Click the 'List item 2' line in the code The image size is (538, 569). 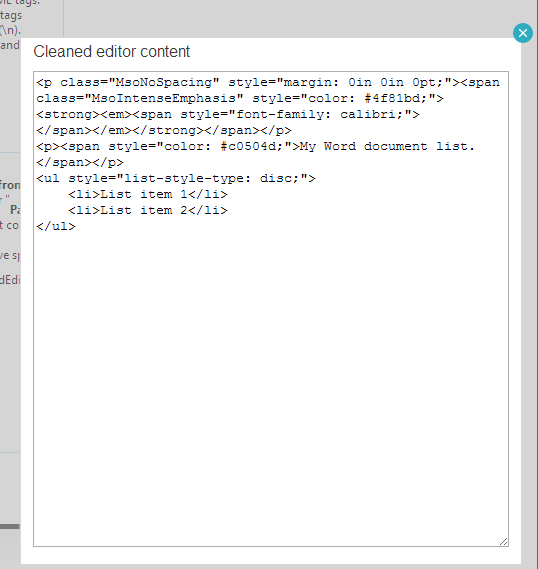(148, 210)
